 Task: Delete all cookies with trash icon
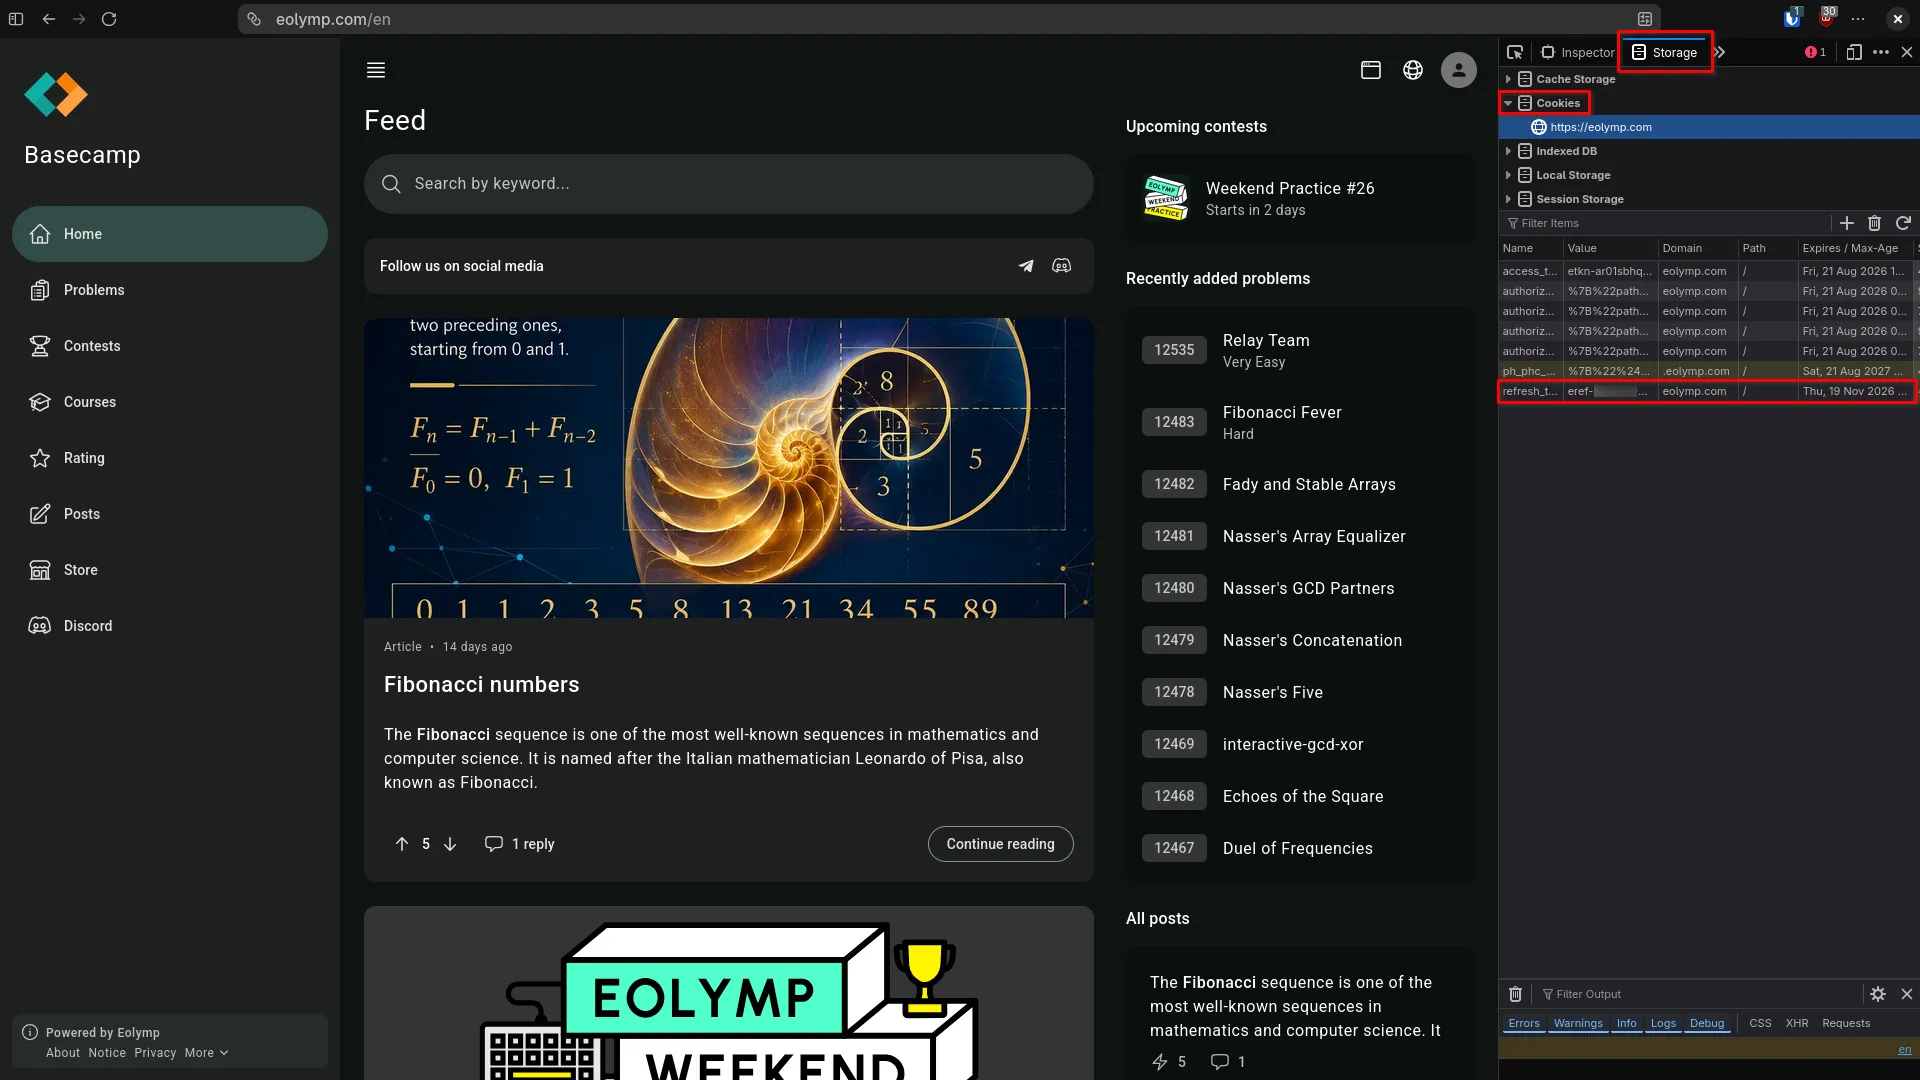pos(1875,223)
